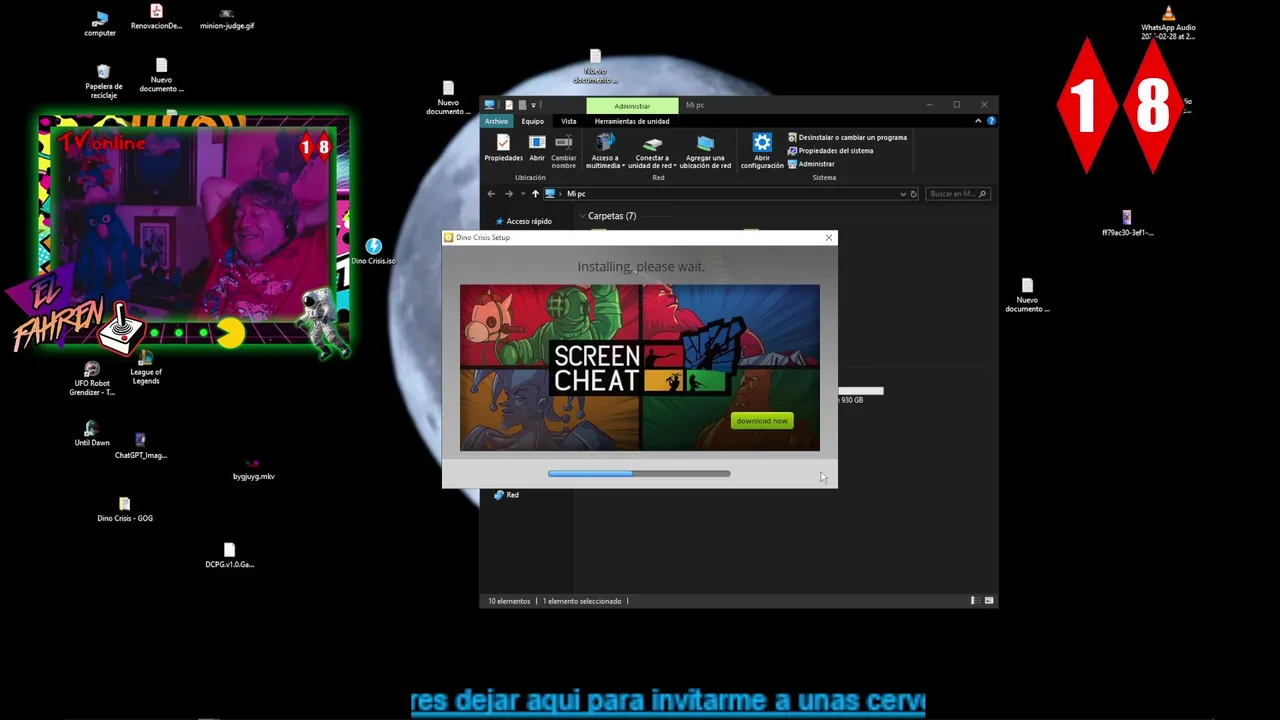Go forward in File Explorer
The width and height of the screenshot is (1280, 720).
508,194
